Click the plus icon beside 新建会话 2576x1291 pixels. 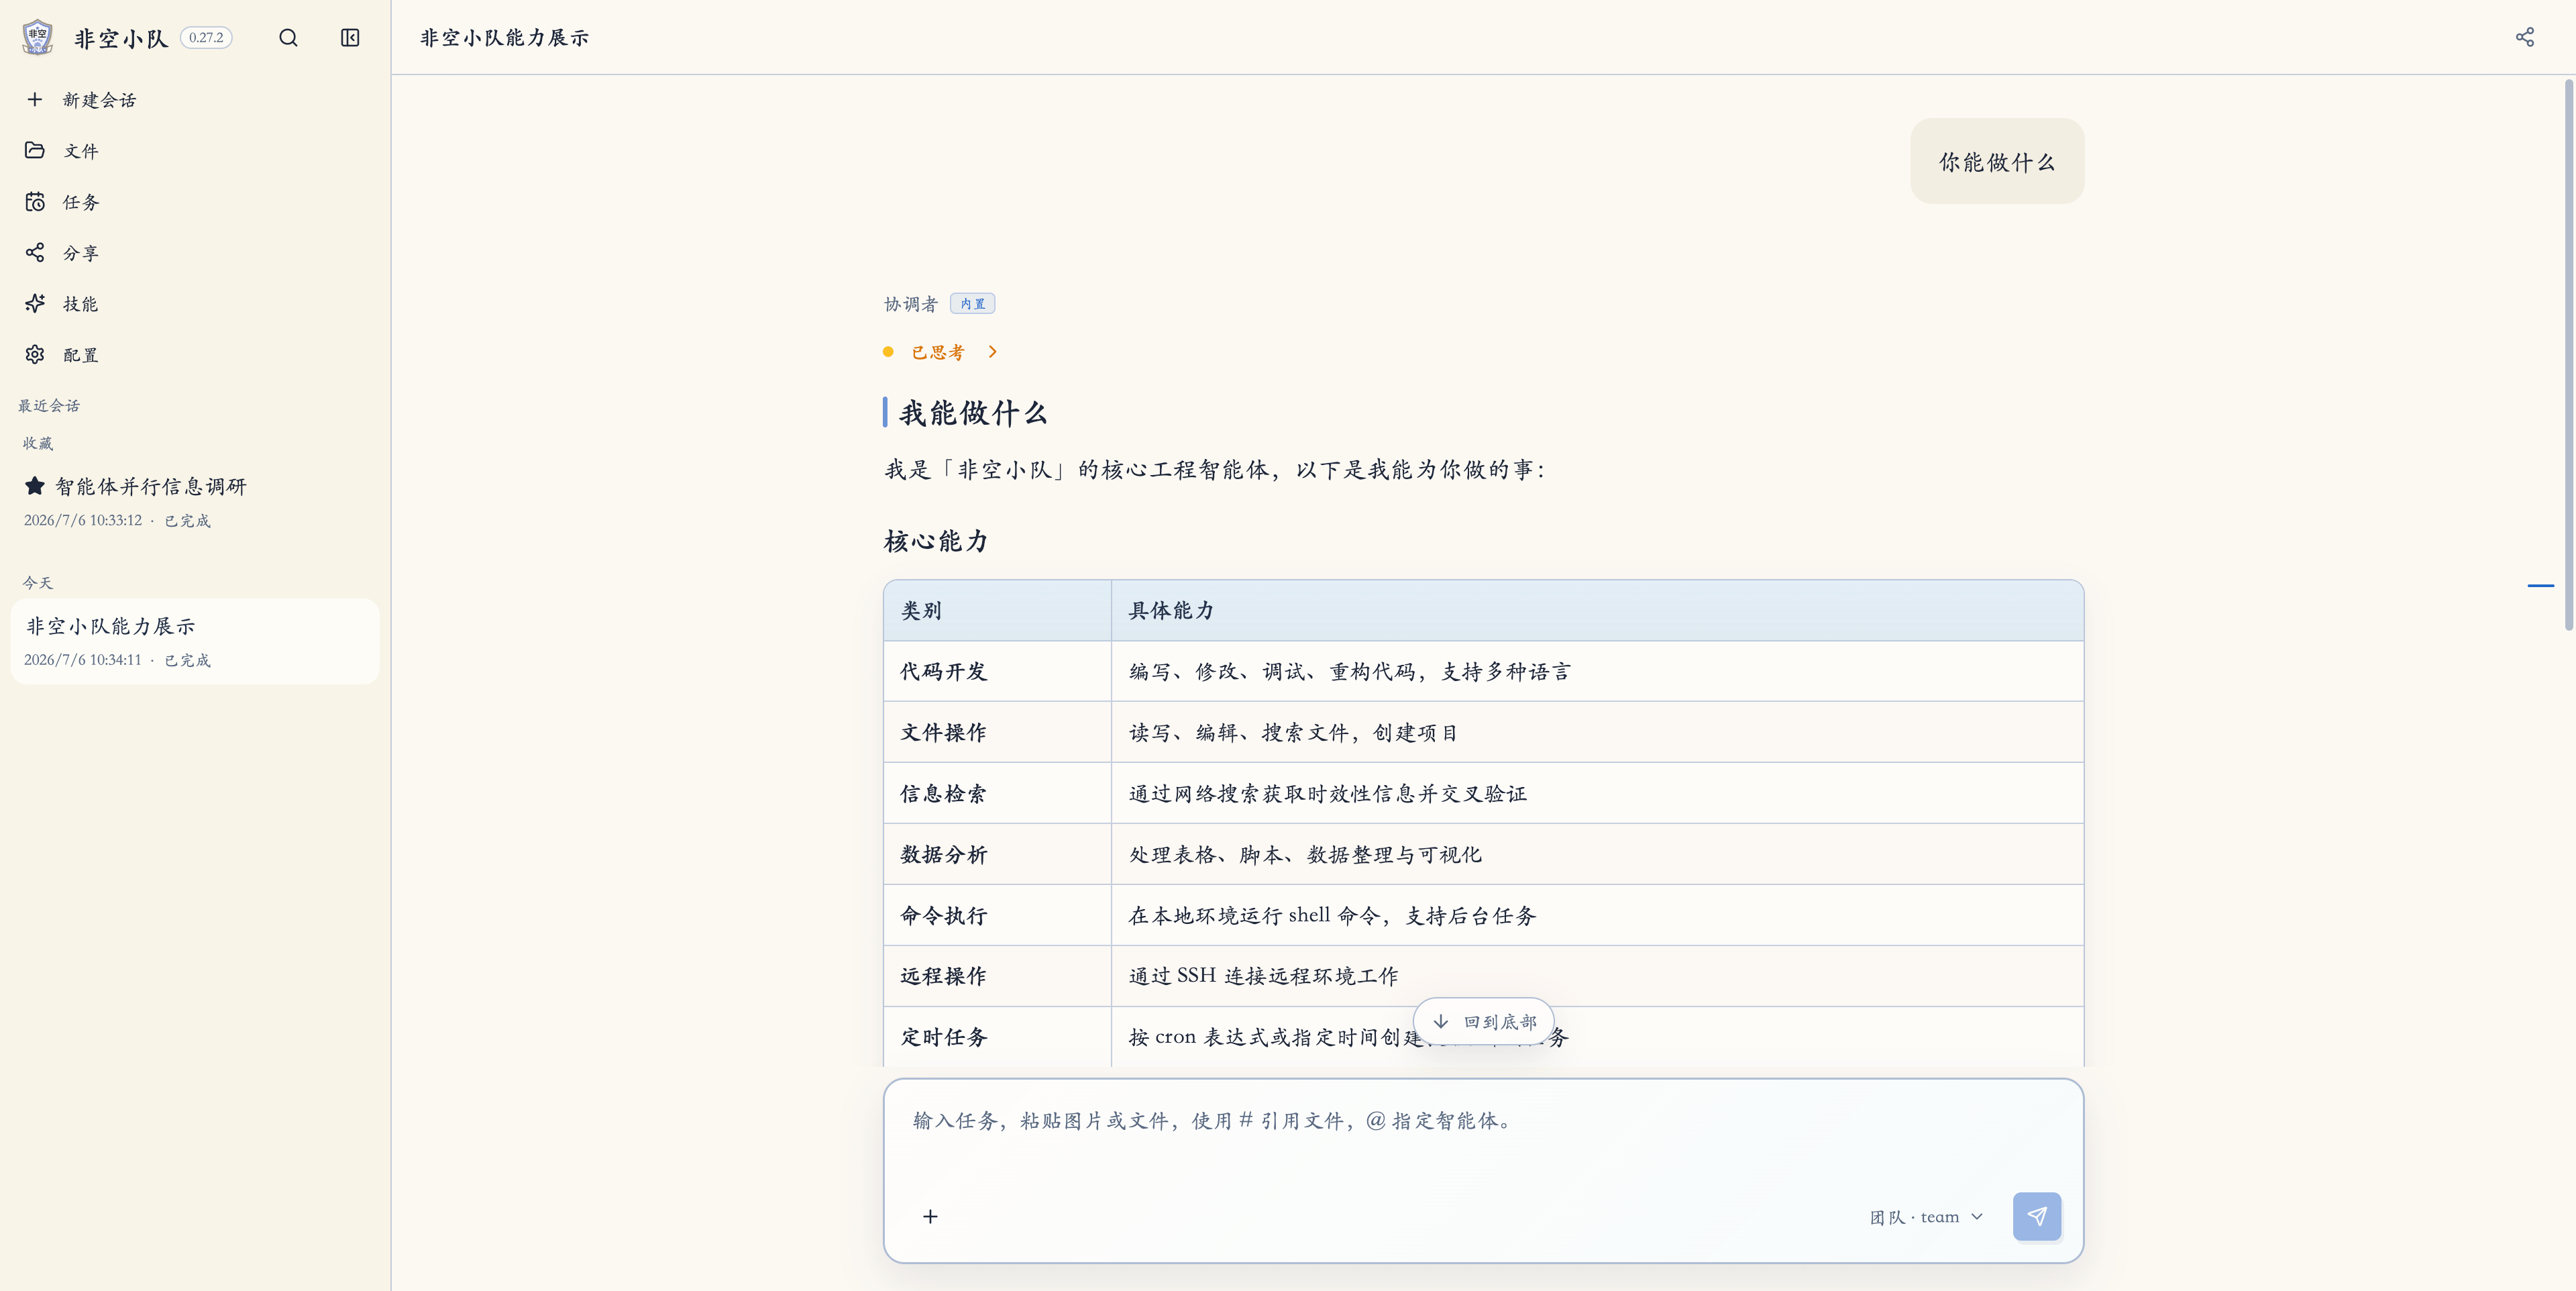[35, 99]
